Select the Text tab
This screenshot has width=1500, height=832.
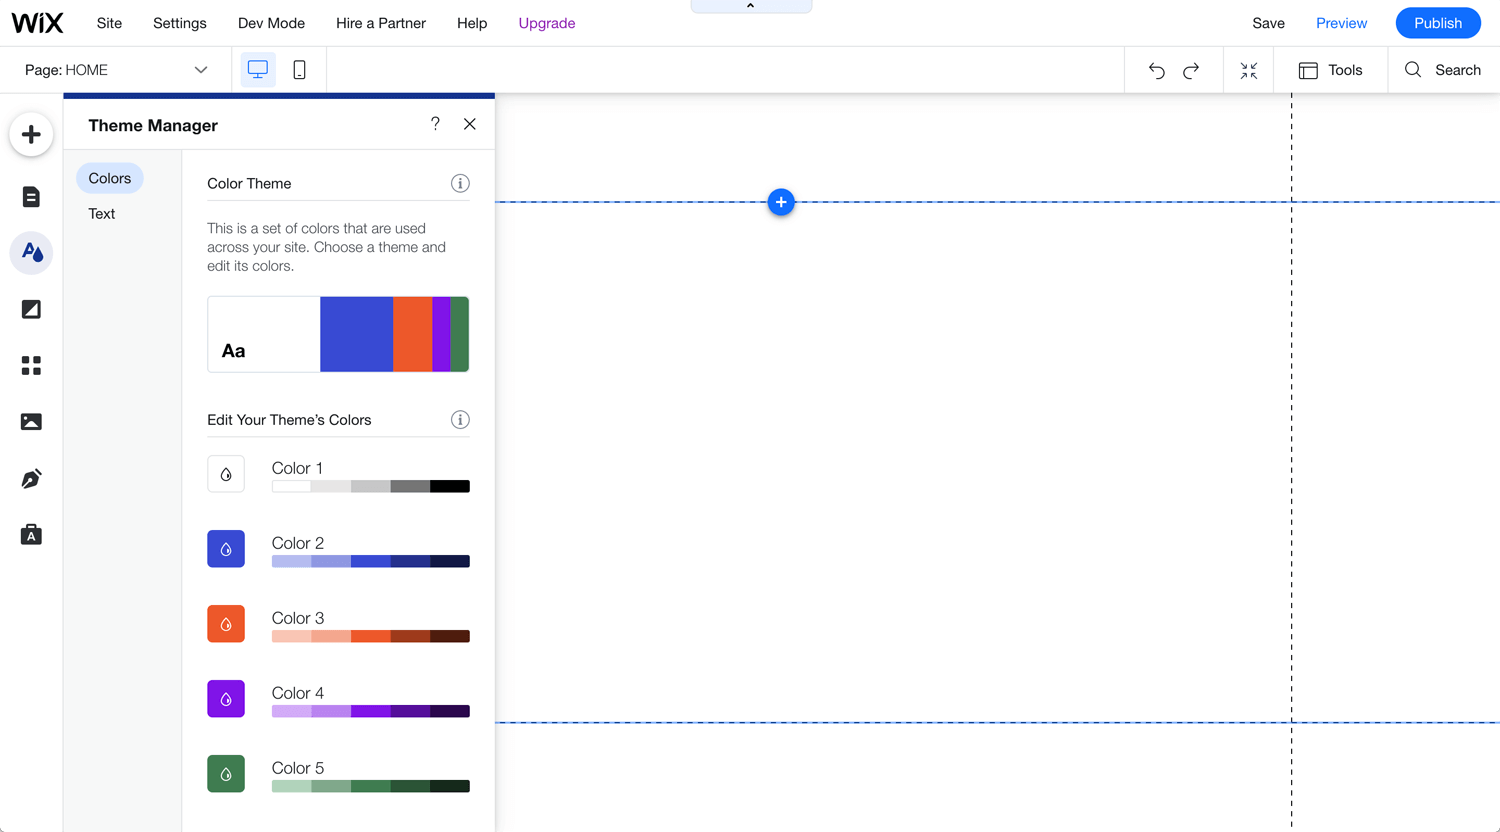102,214
